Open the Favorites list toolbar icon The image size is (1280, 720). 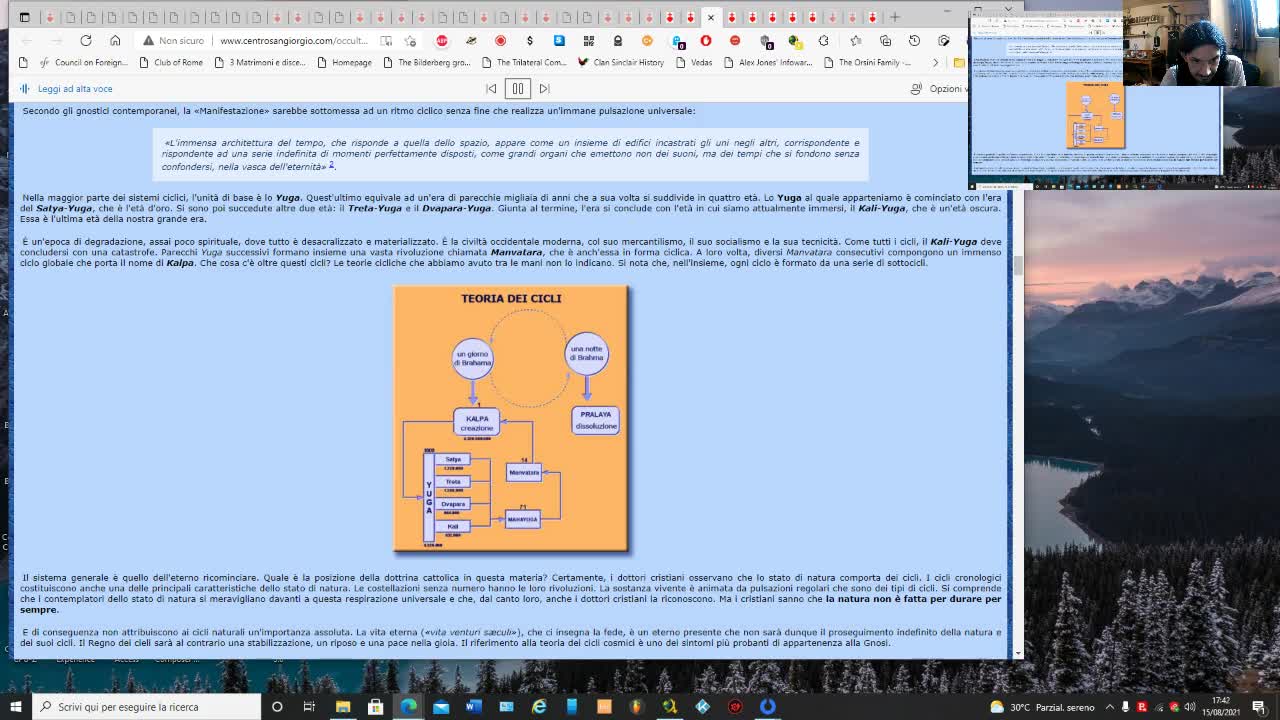[x=856, y=41]
